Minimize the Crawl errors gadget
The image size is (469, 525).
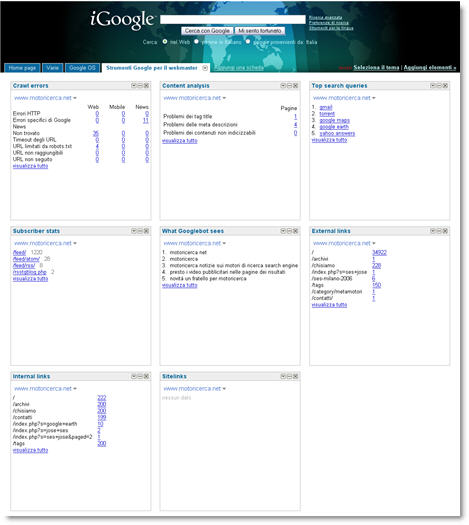click(140, 86)
